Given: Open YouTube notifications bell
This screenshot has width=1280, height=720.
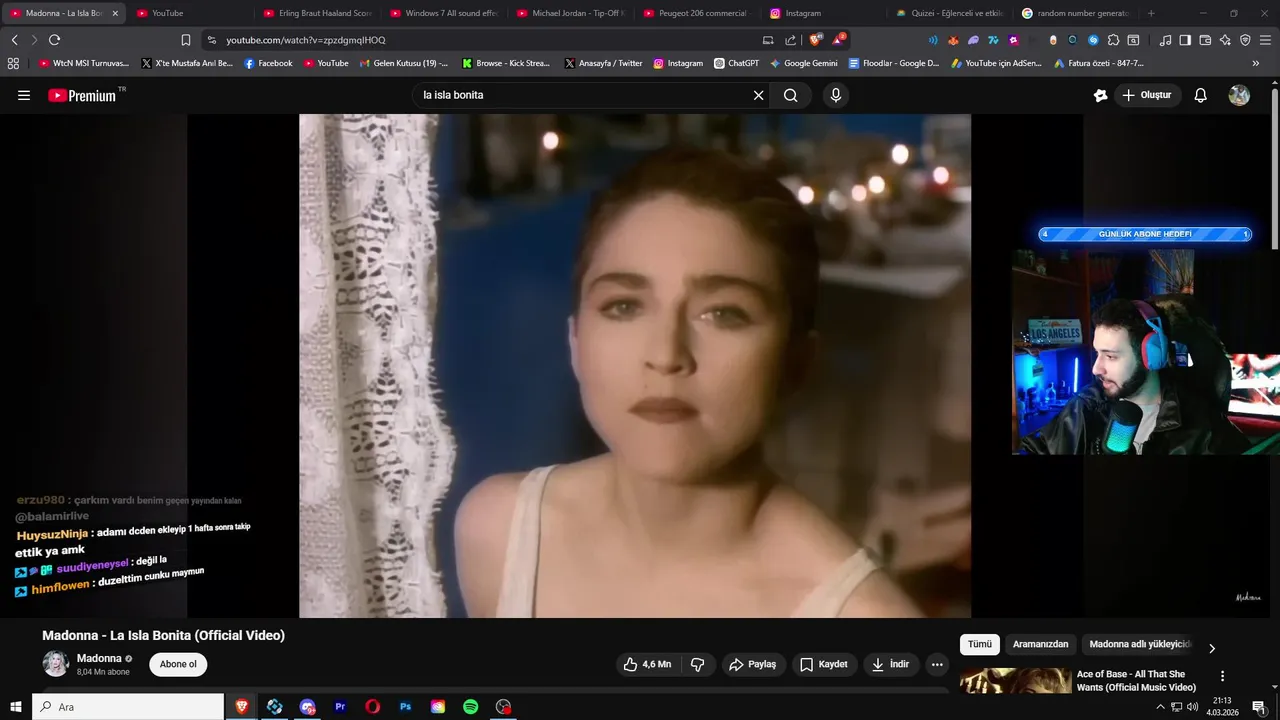Looking at the screenshot, I should point(1201,95).
